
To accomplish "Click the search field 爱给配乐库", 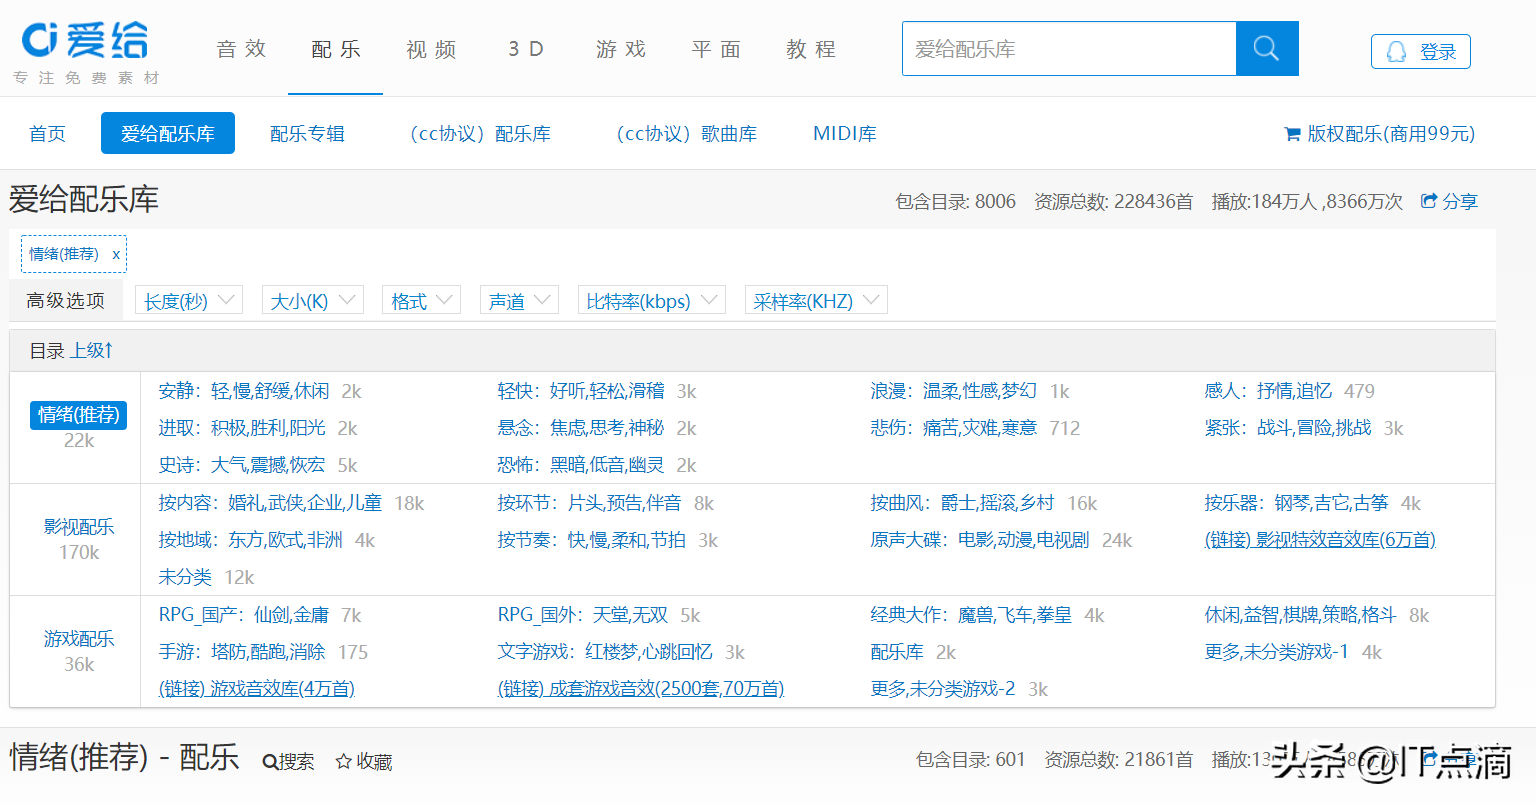I will pos(1069,48).
